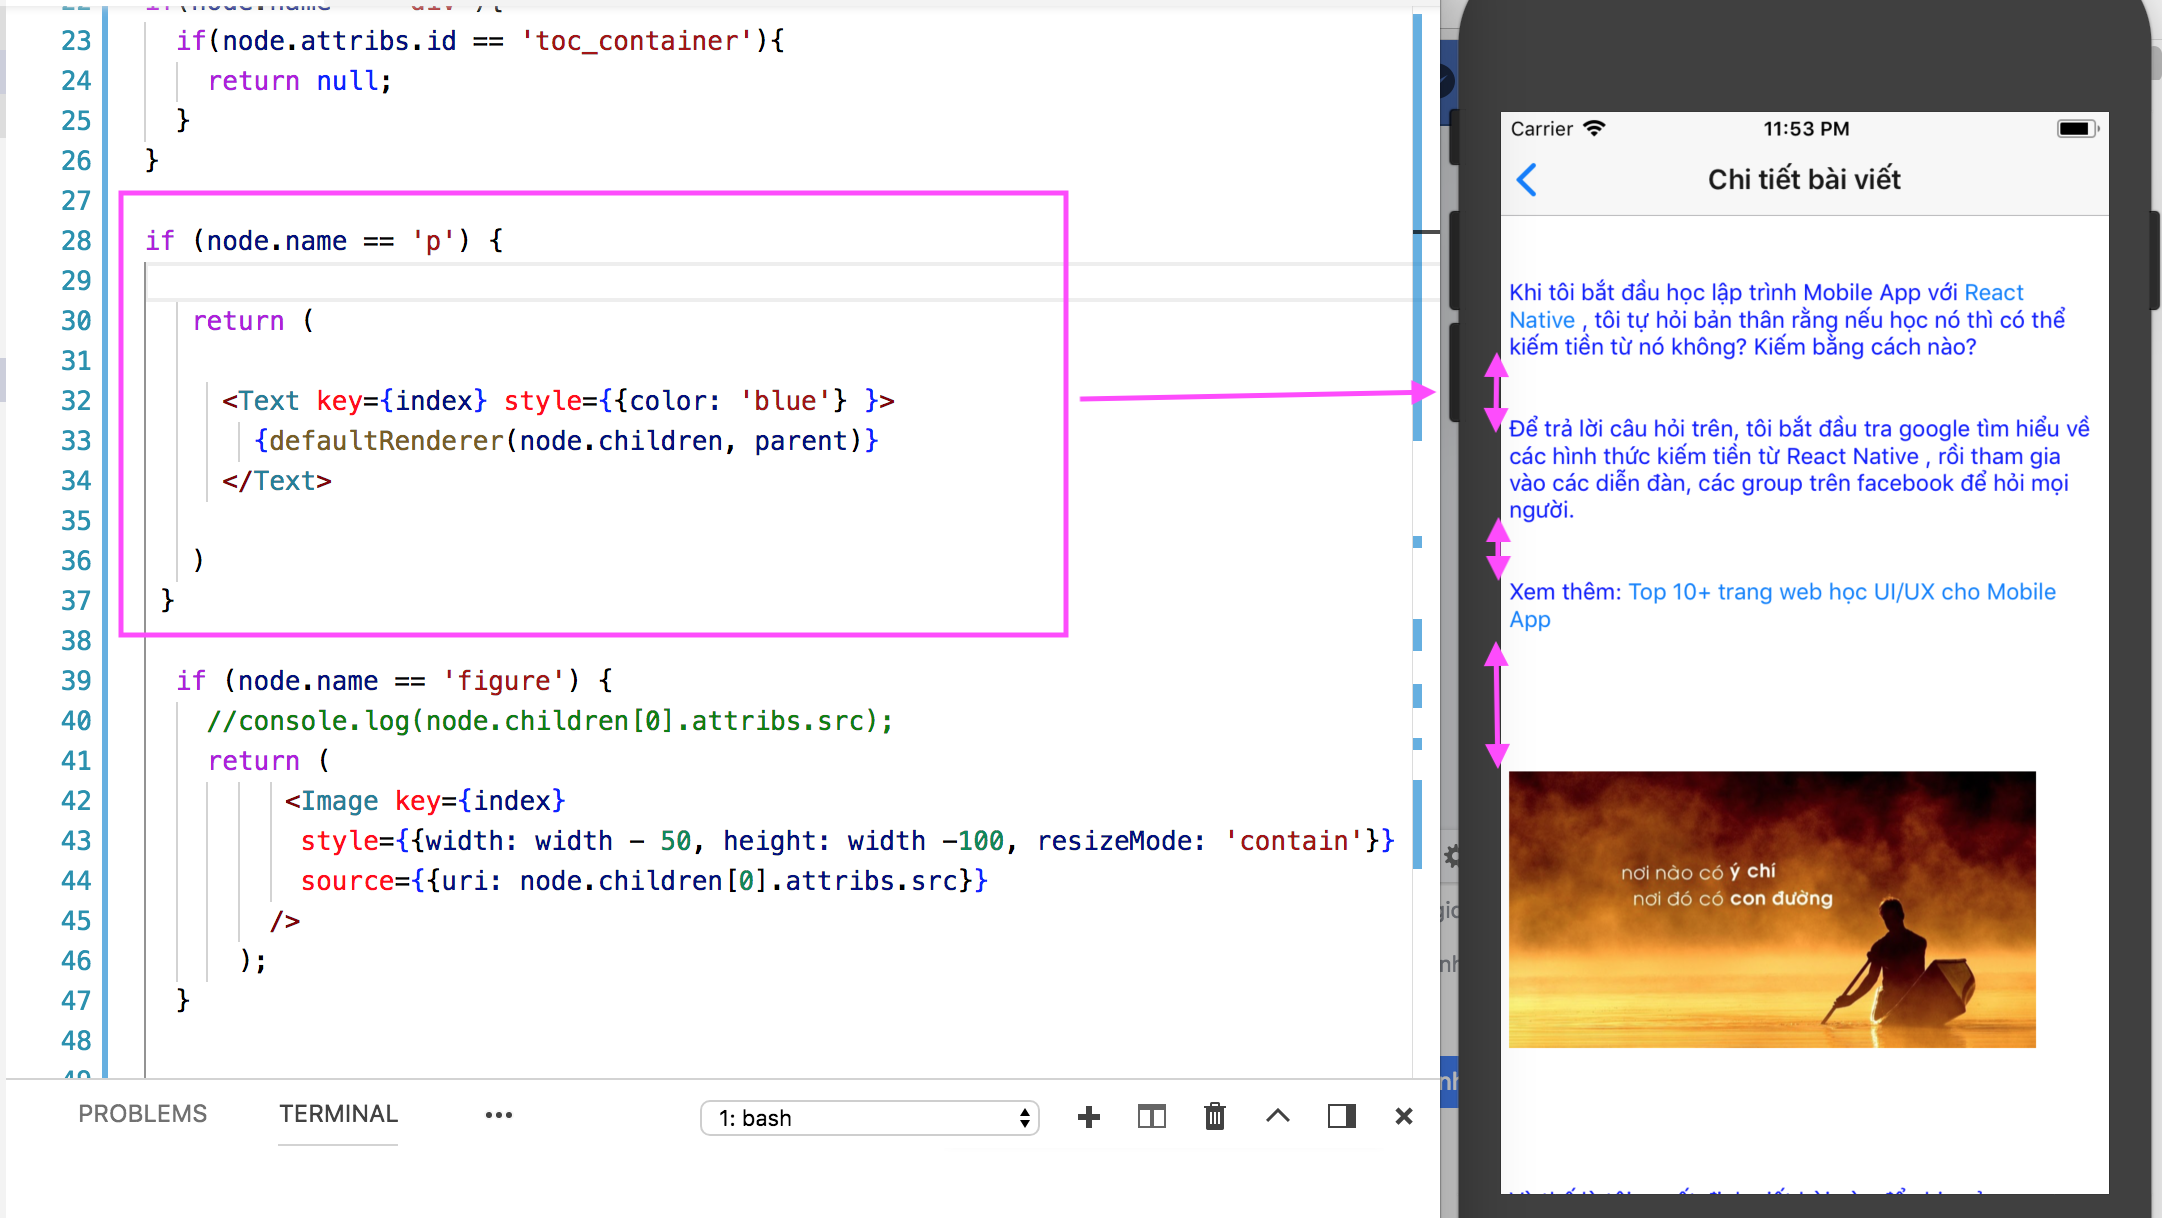Kill terminal with trash icon
Image resolution: width=2162 pixels, height=1218 pixels.
(1215, 1116)
